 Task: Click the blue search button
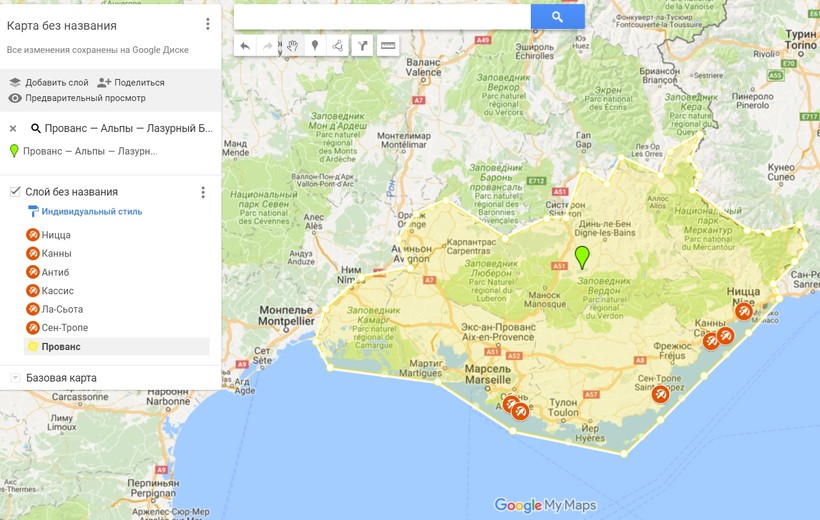pos(557,17)
